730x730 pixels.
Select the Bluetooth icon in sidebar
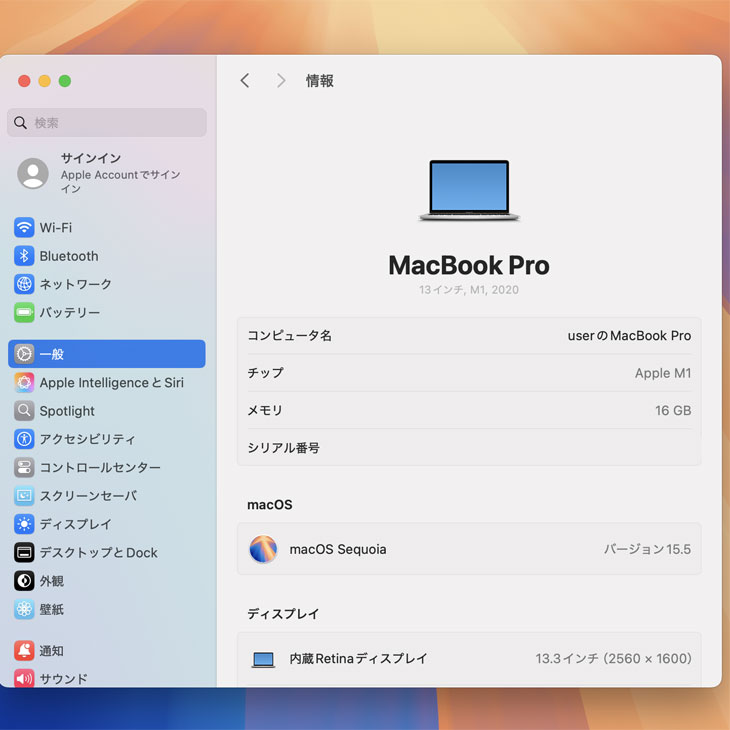tap(24, 256)
